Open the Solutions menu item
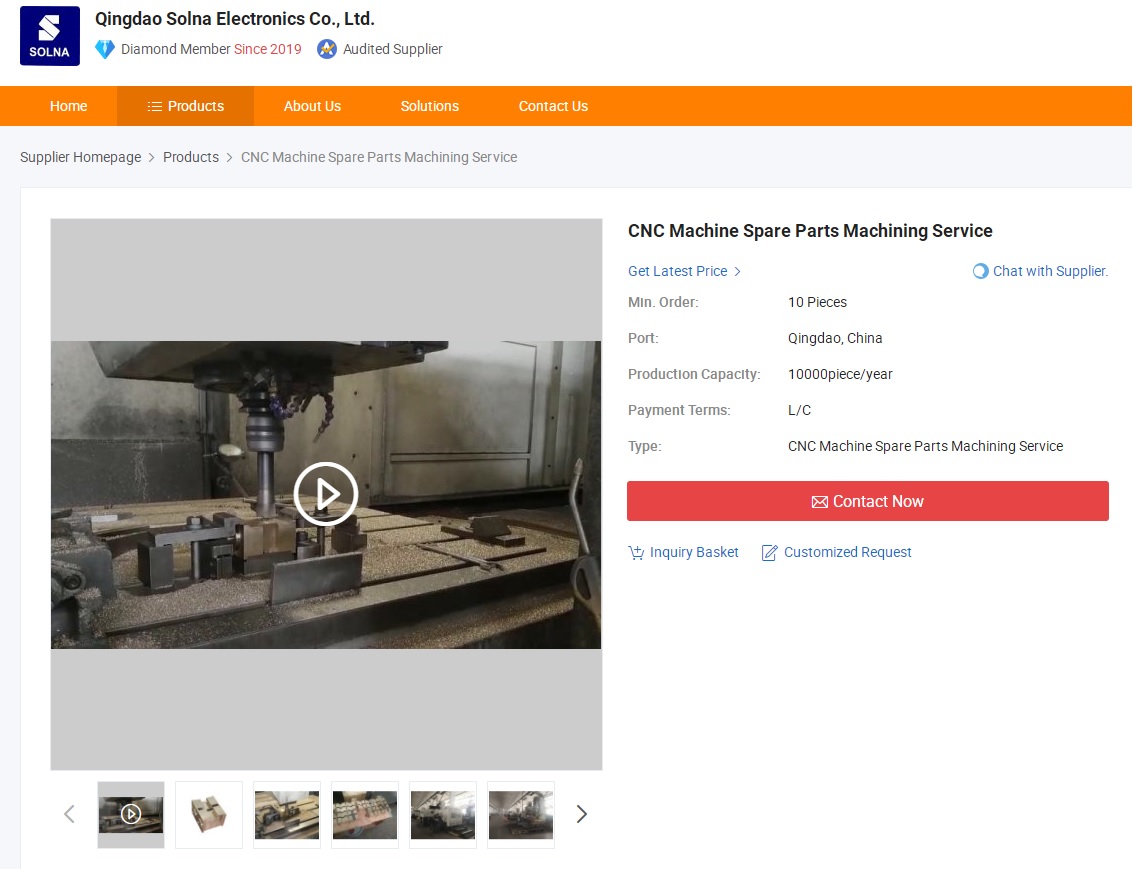This screenshot has height=869, width=1133. click(430, 106)
